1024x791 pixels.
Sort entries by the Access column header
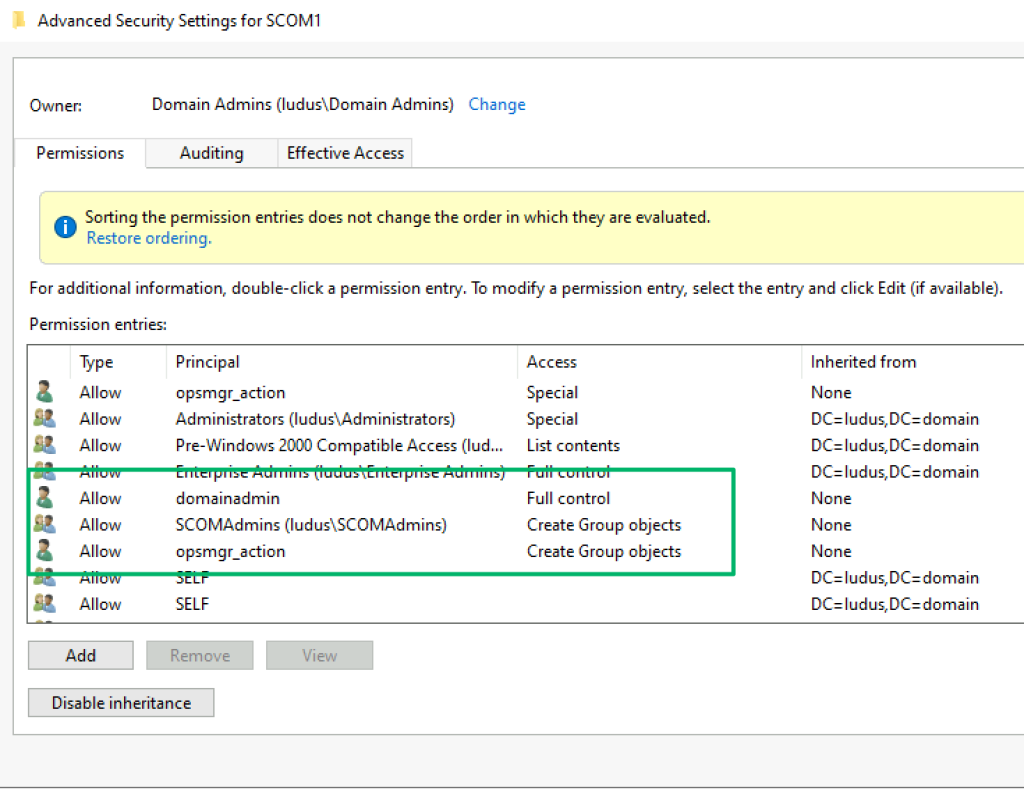[x=551, y=362]
